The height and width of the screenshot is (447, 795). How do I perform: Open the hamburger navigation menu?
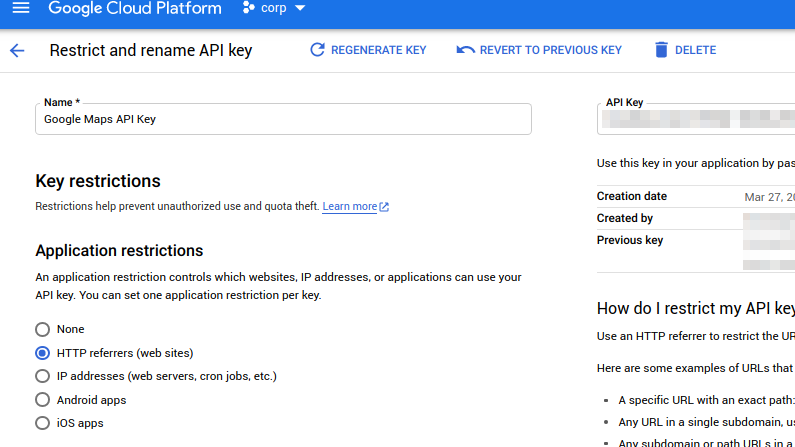coord(20,8)
